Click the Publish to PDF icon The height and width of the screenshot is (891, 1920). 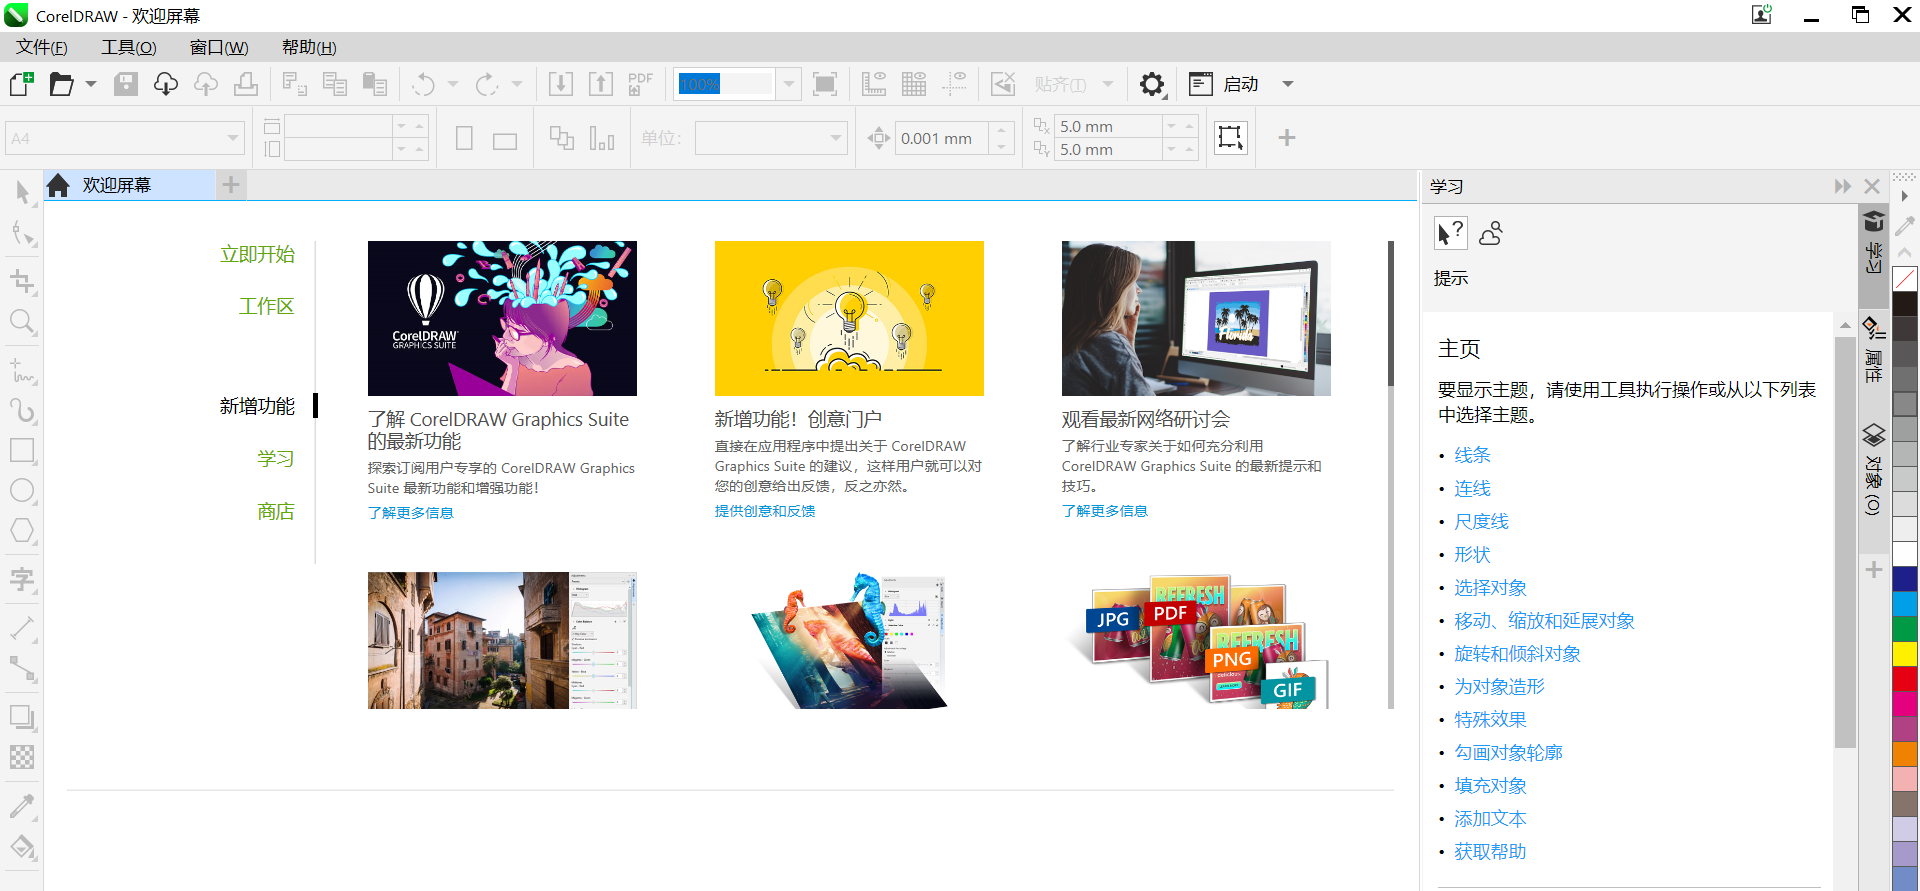[640, 84]
